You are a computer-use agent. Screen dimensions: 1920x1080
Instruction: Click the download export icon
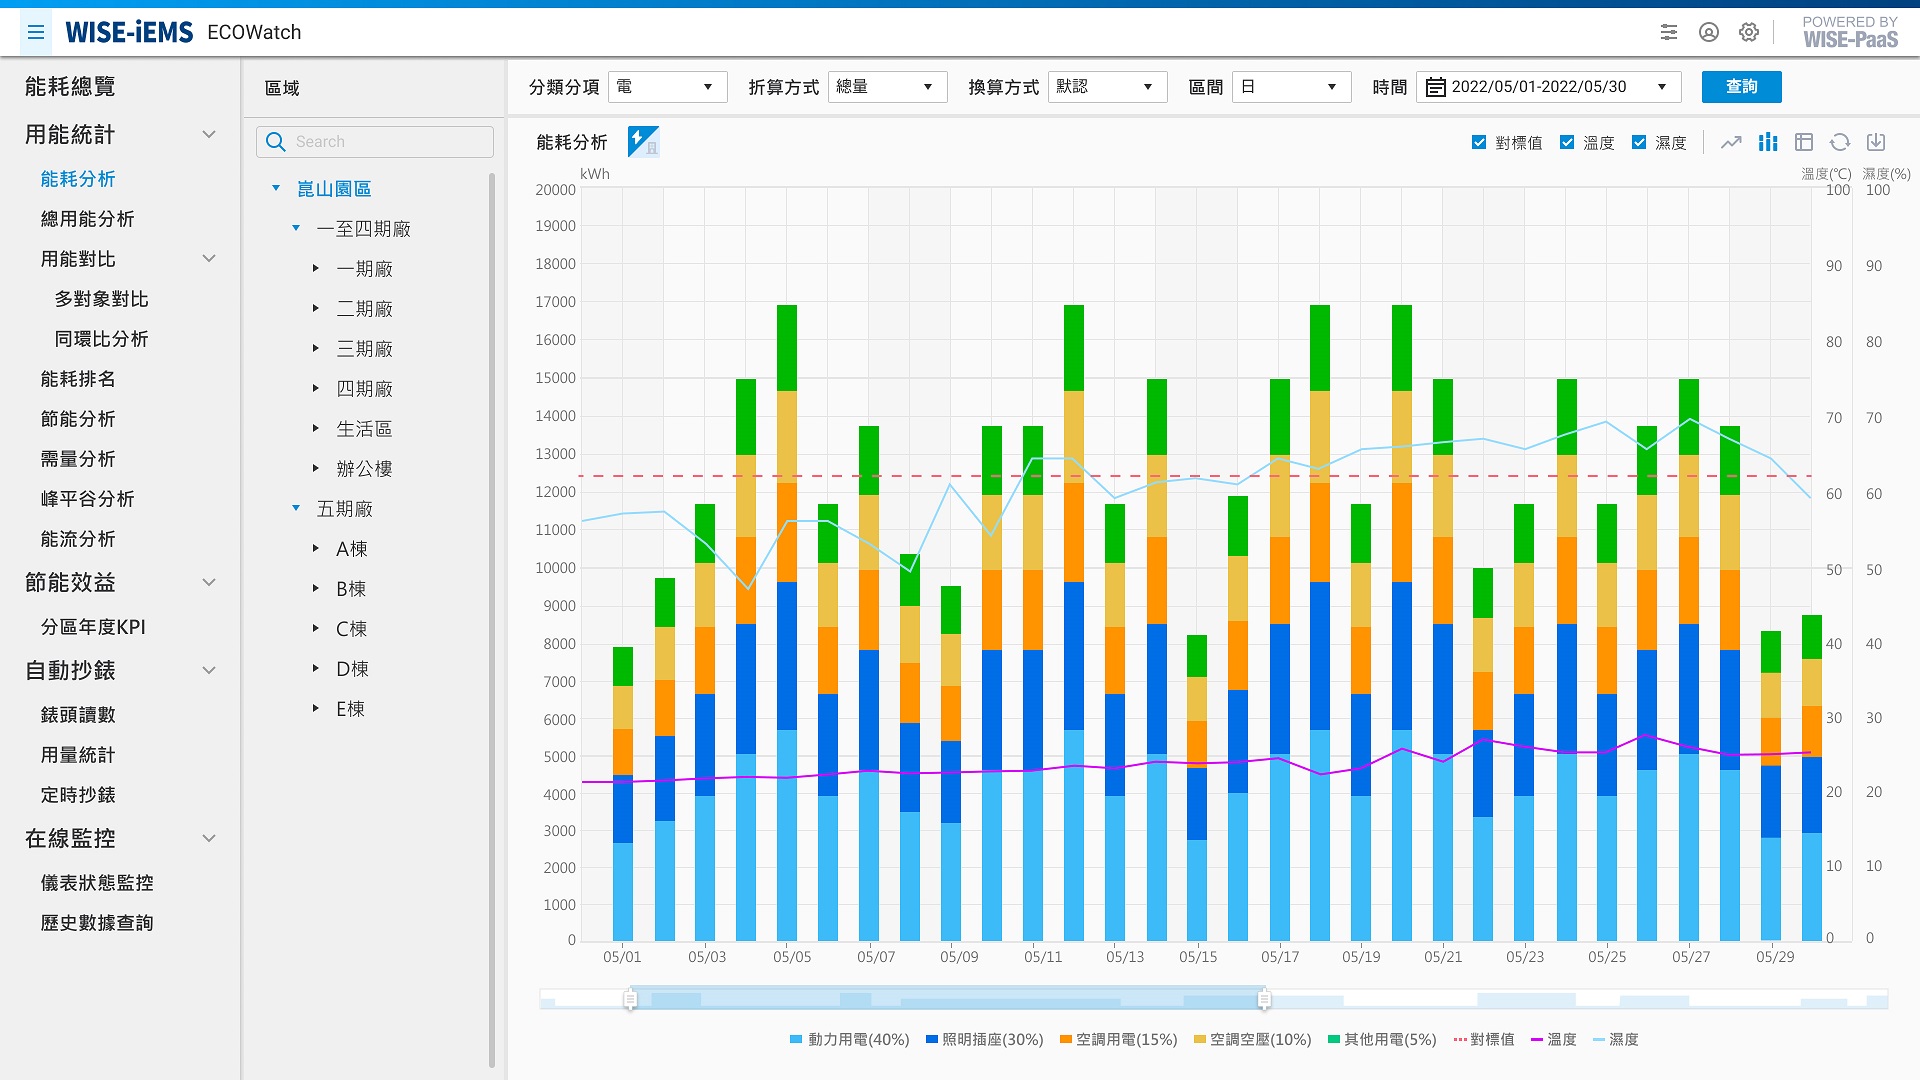[1876, 143]
